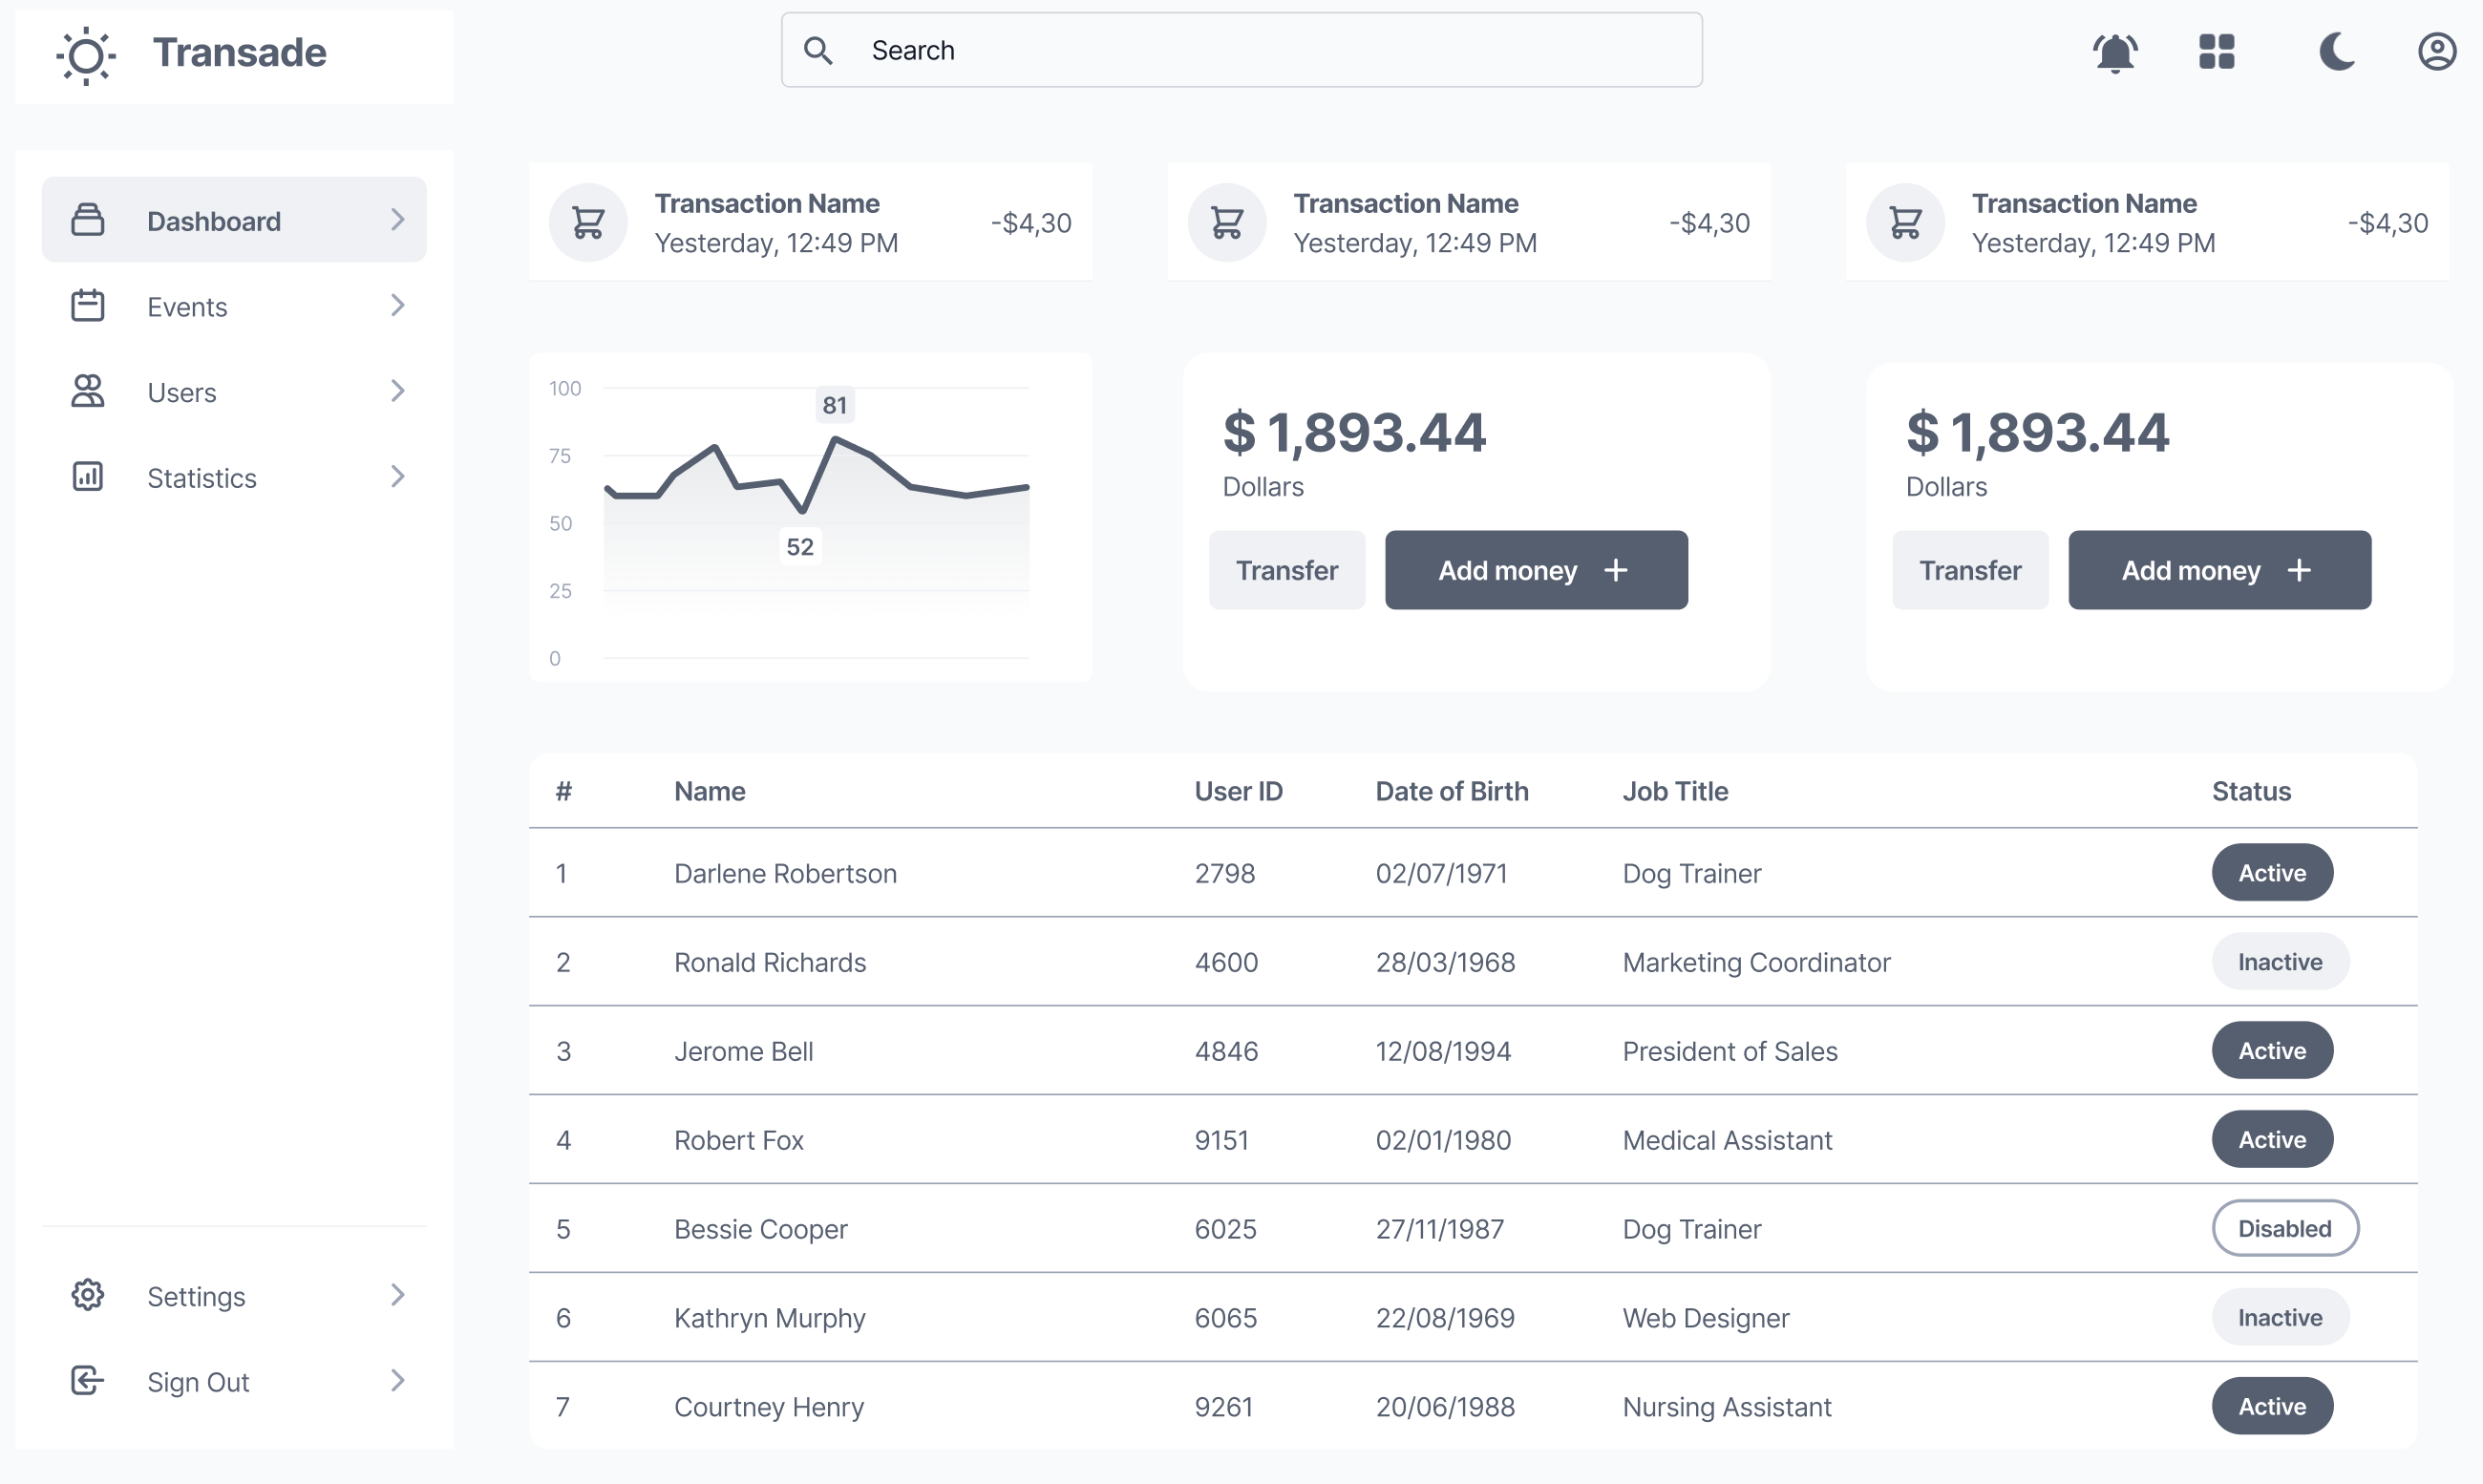Toggle Bessie Cooper's Disabled status
Viewport: 2483px width, 1484px height.
(2285, 1228)
